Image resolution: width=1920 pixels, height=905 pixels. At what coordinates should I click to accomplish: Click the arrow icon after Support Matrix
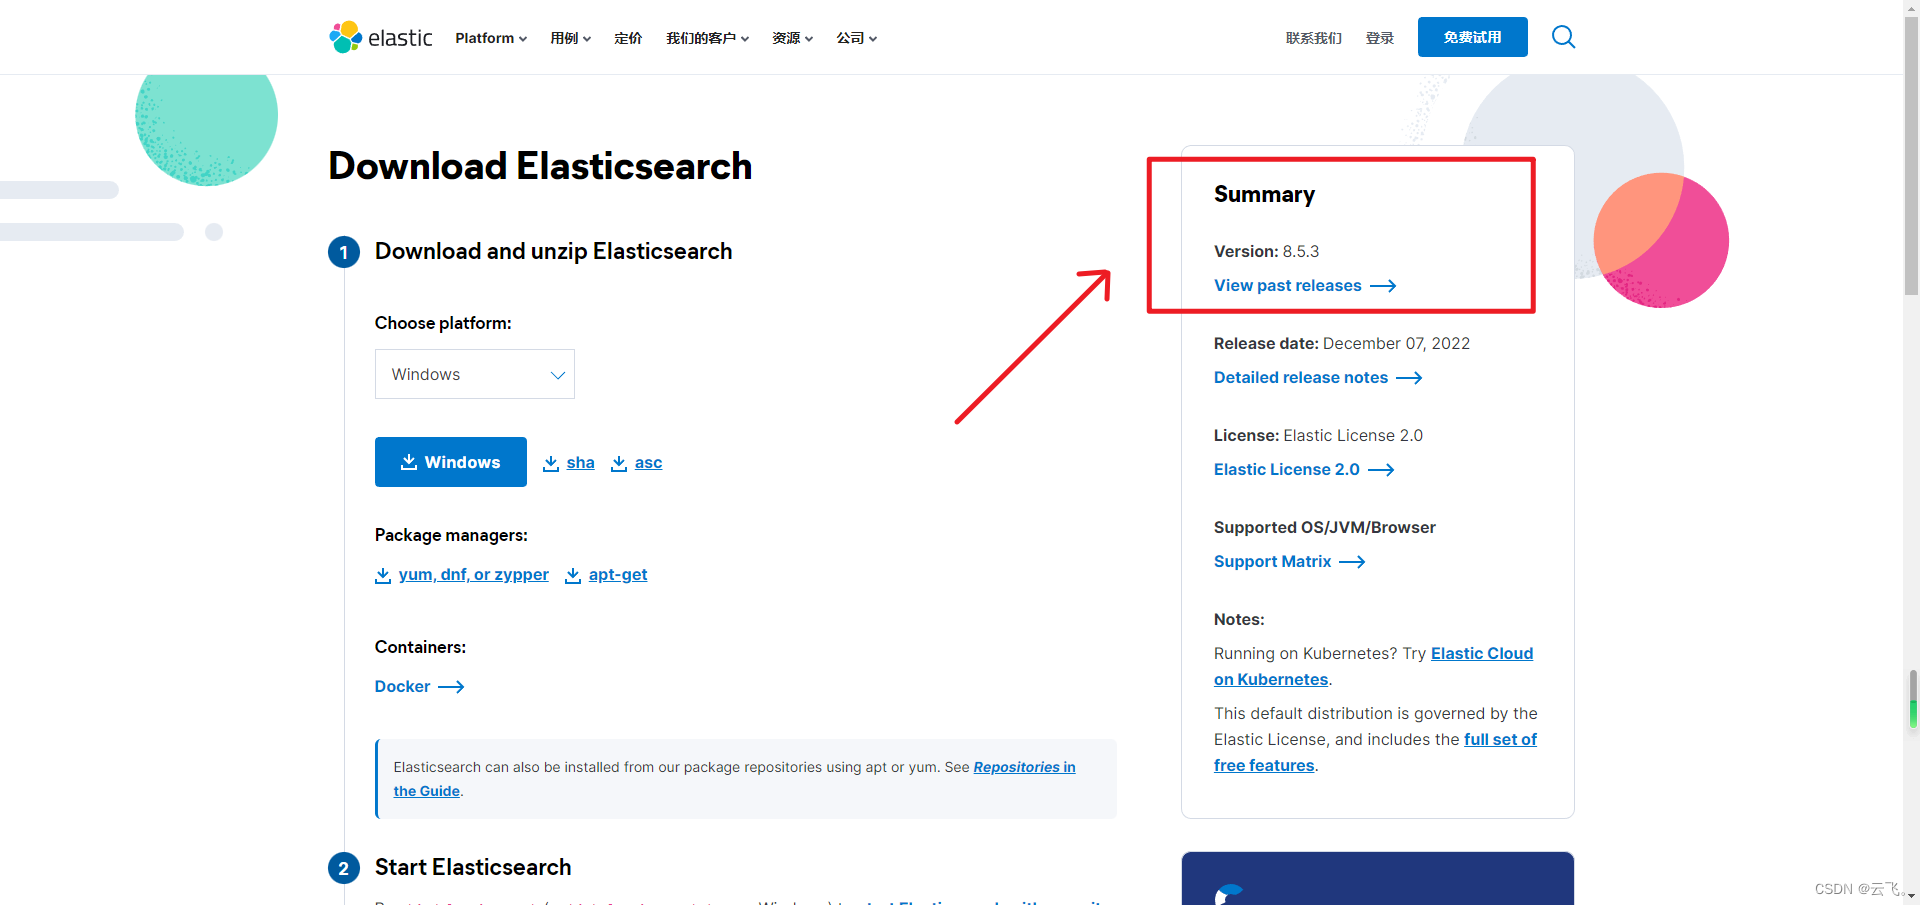coord(1352,562)
